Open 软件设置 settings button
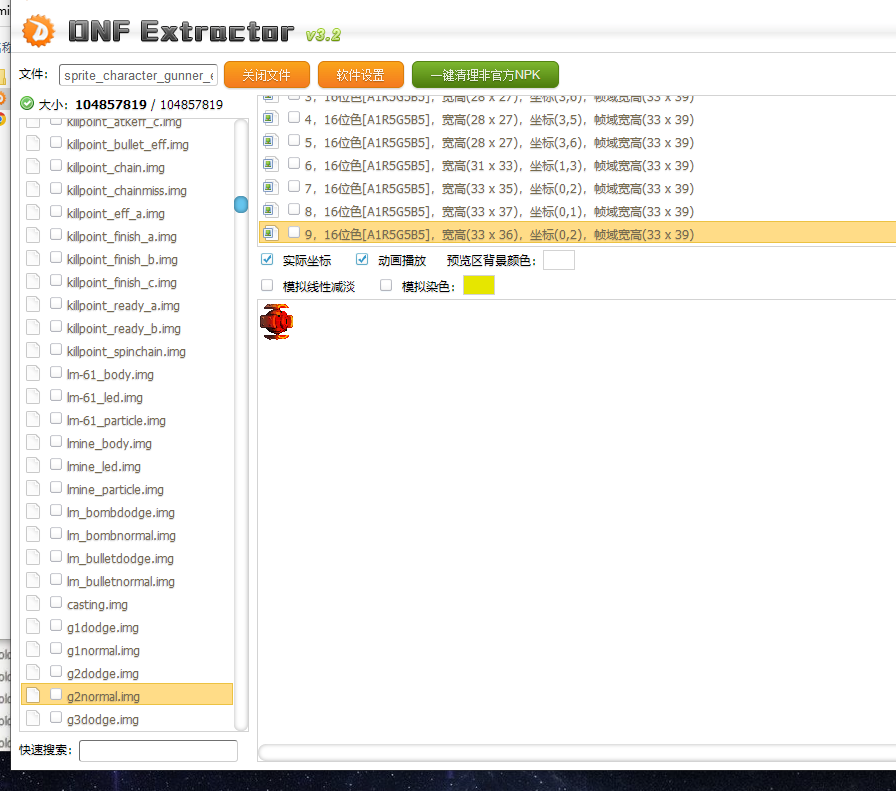896x791 pixels. (360, 75)
